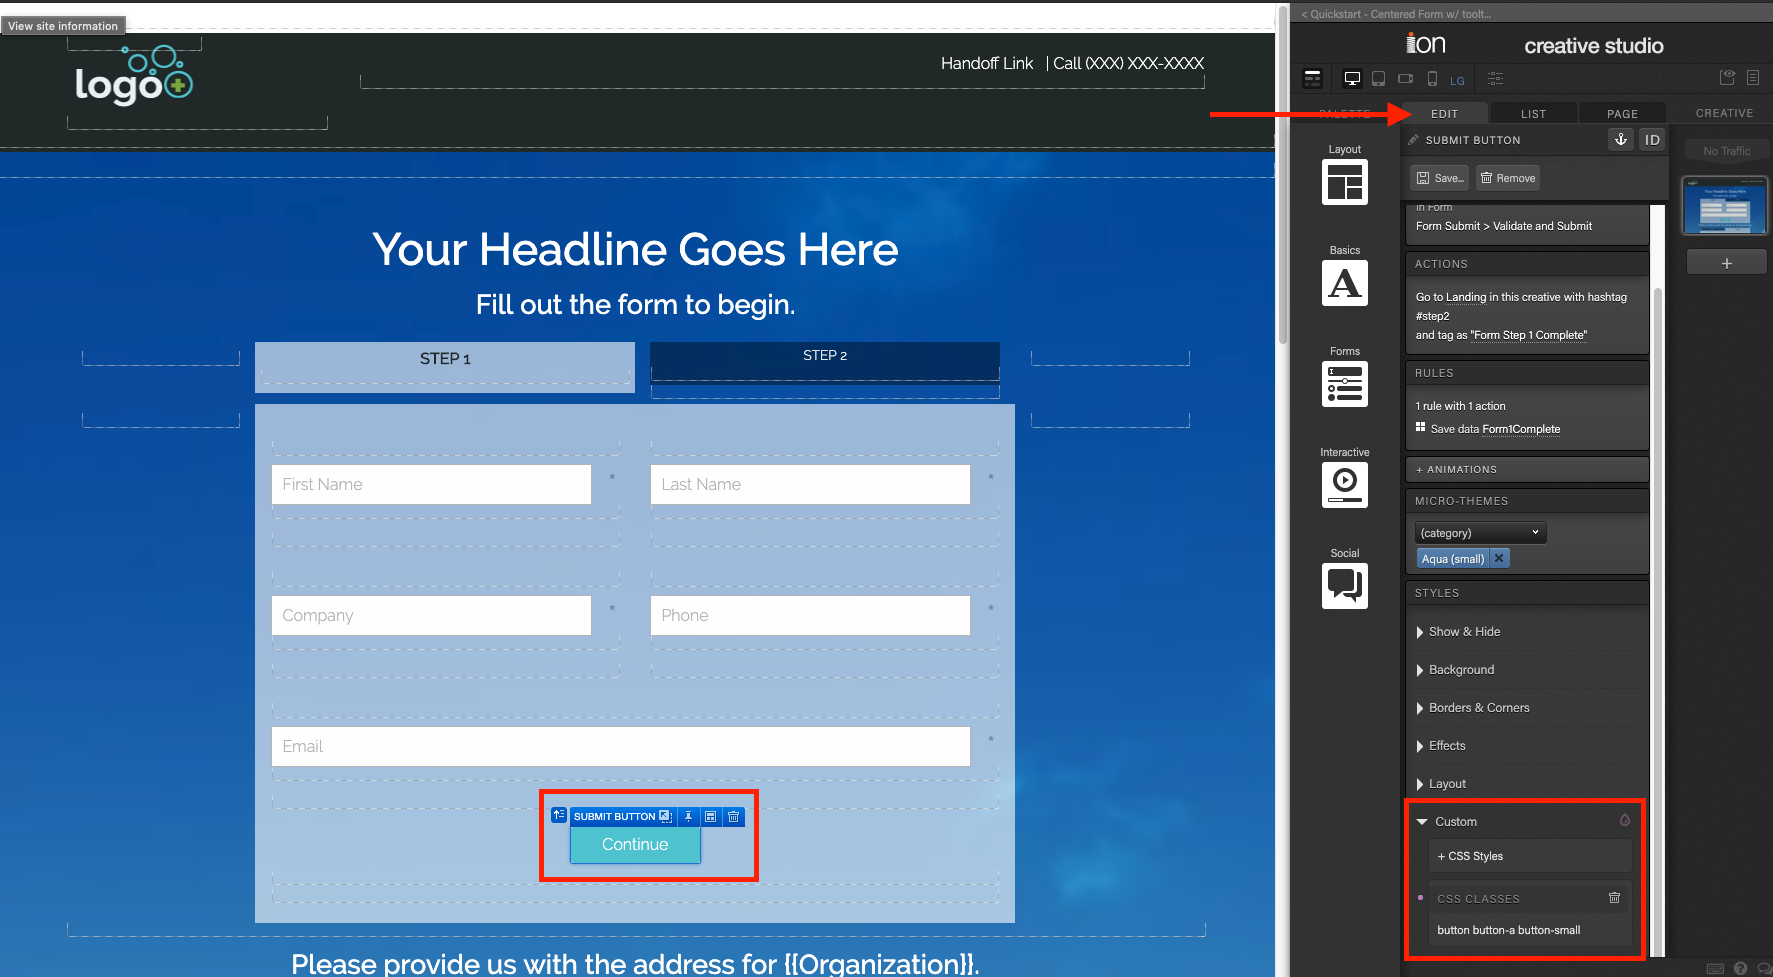Image resolution: width=1773 pixels, height=977 pixels.
Task: Click the Last Name input field
Action: (x=810, y=484)
